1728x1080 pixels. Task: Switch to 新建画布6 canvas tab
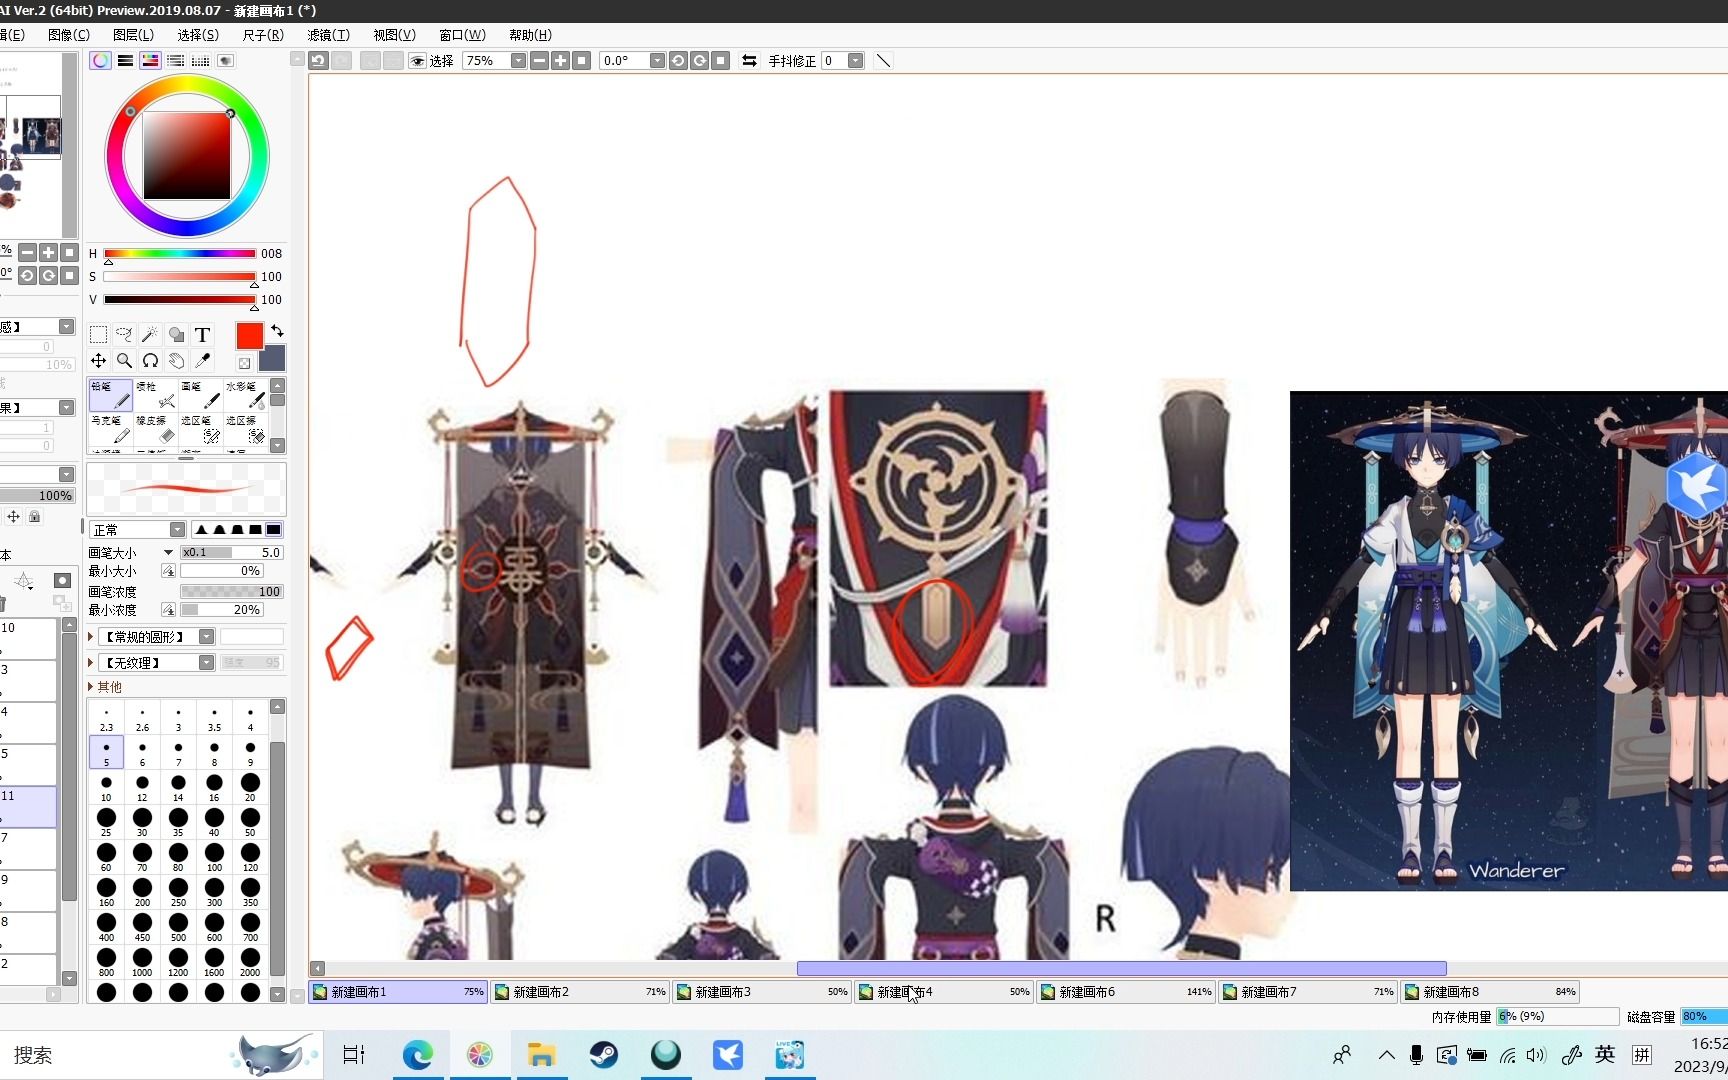coord(1126,991)
